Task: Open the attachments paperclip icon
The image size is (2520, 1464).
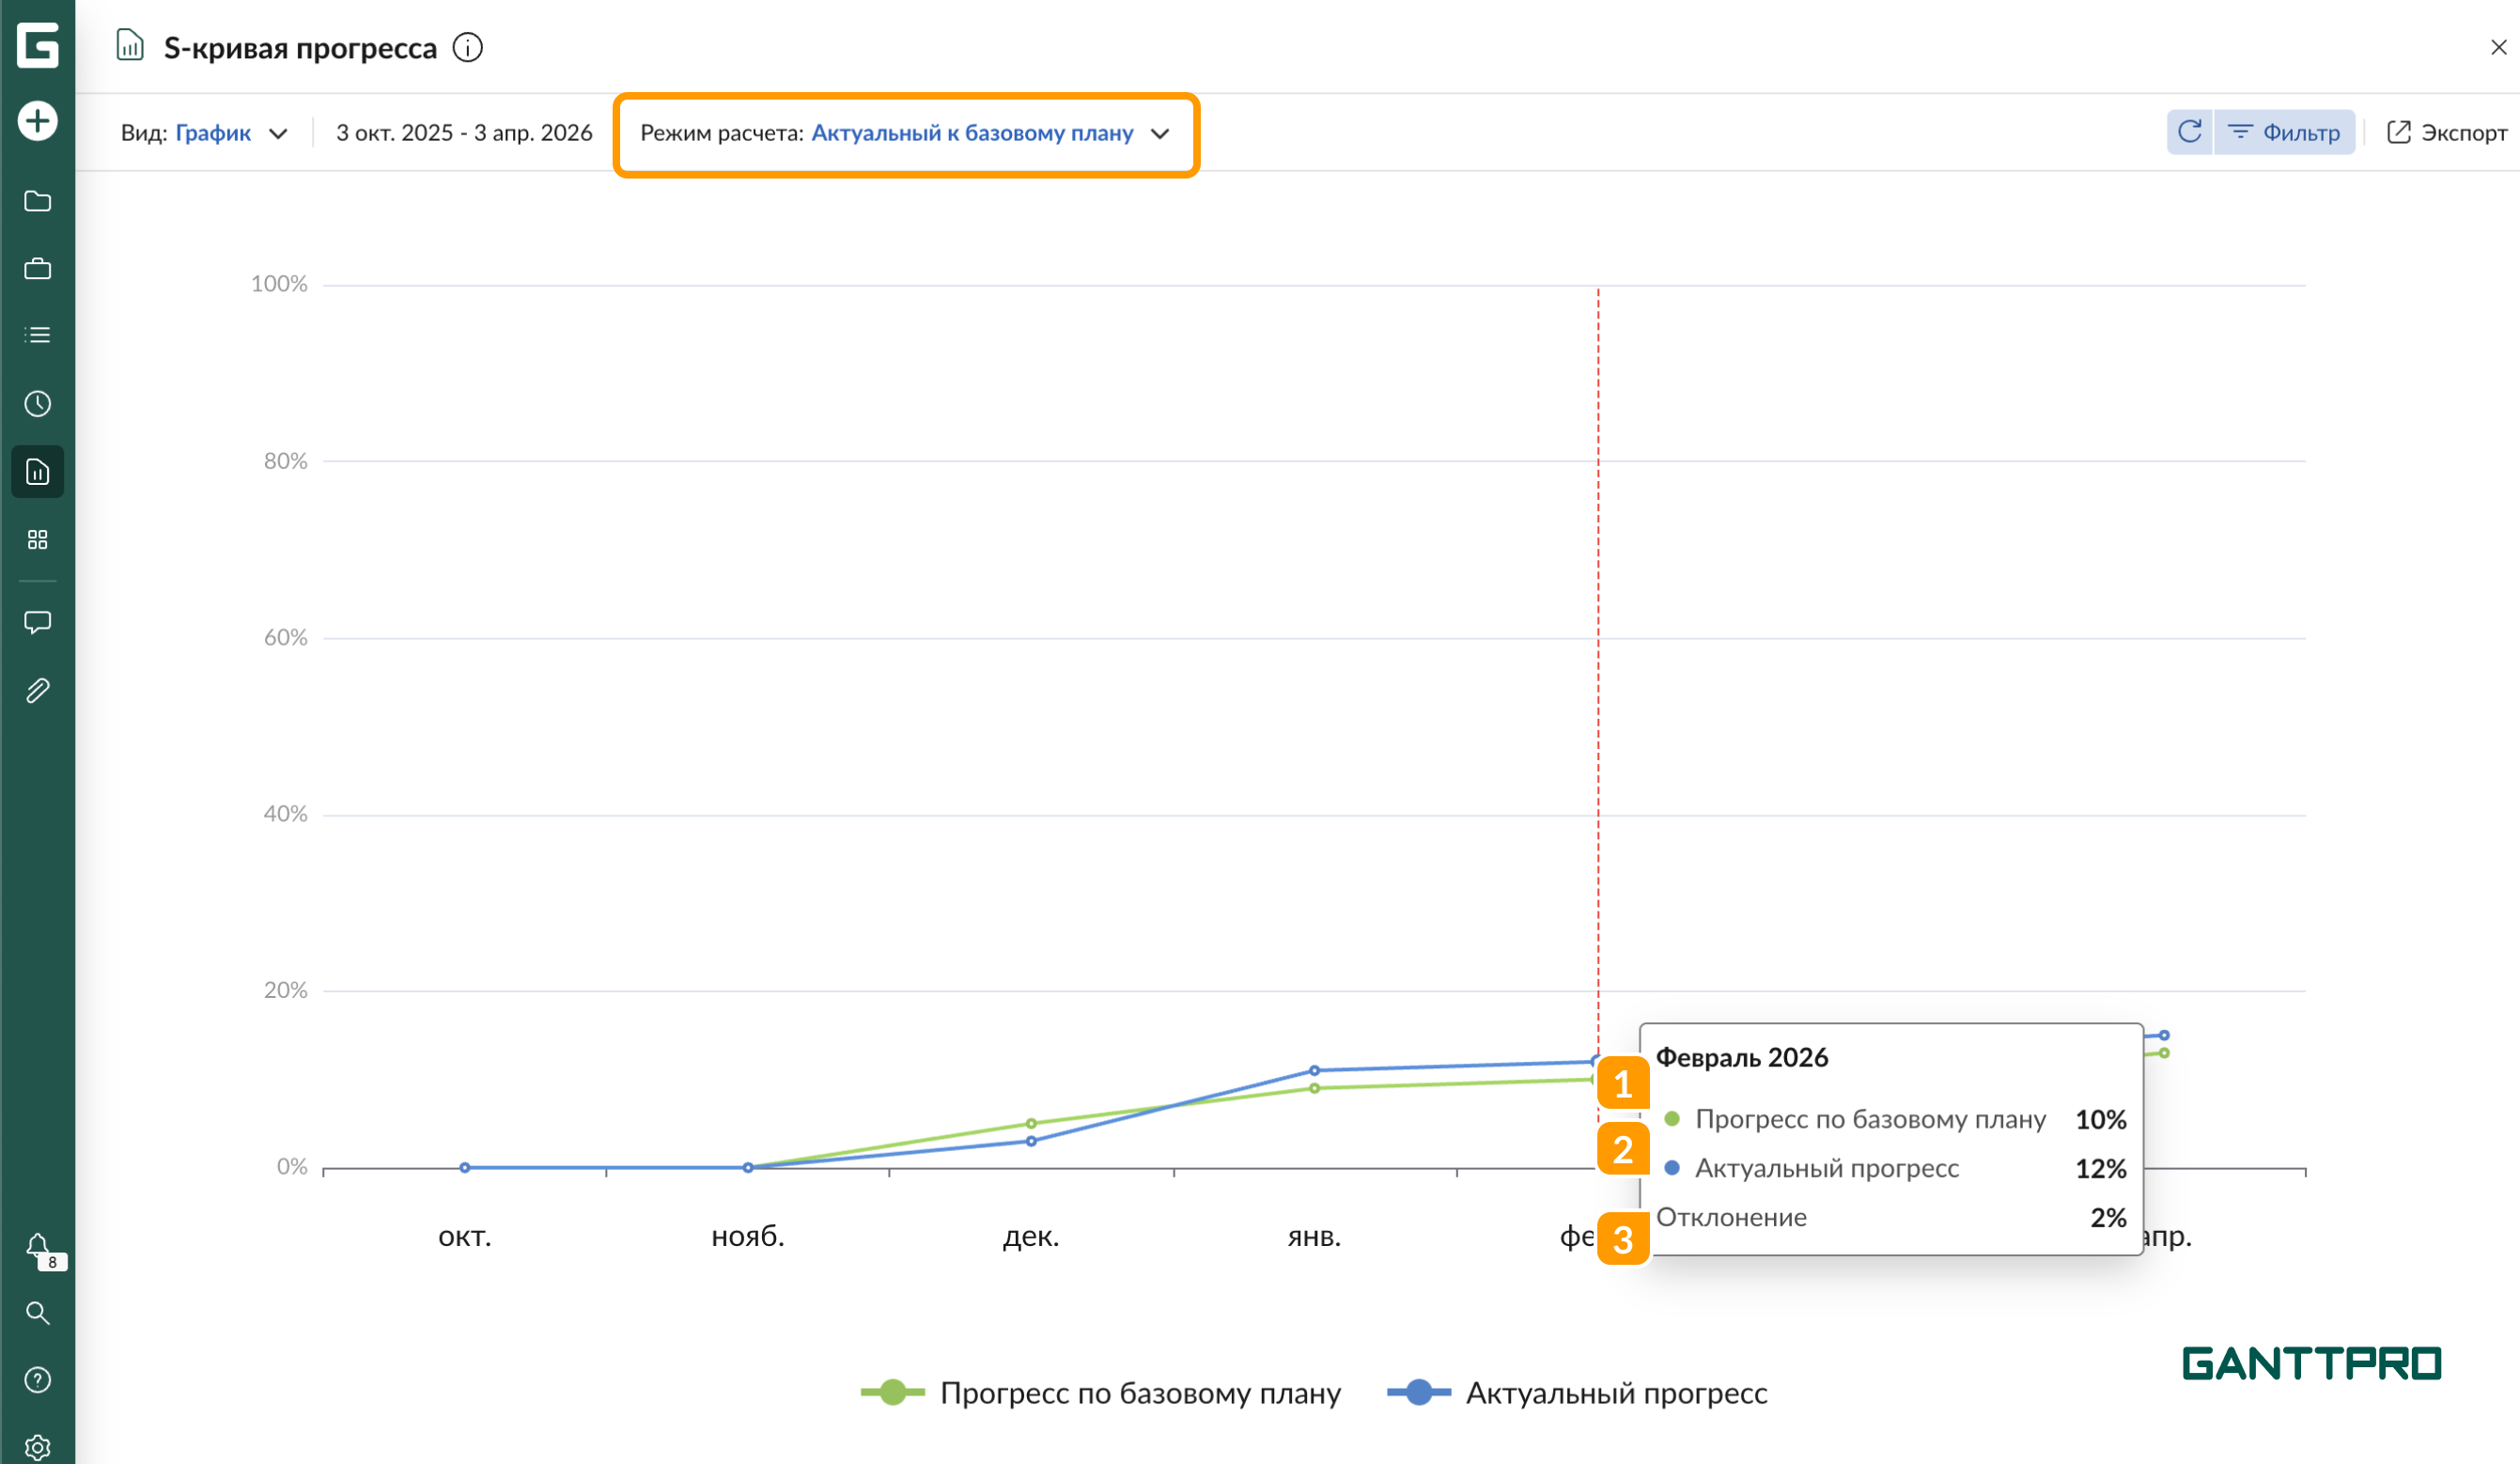Action: click(x=37, y=690)
